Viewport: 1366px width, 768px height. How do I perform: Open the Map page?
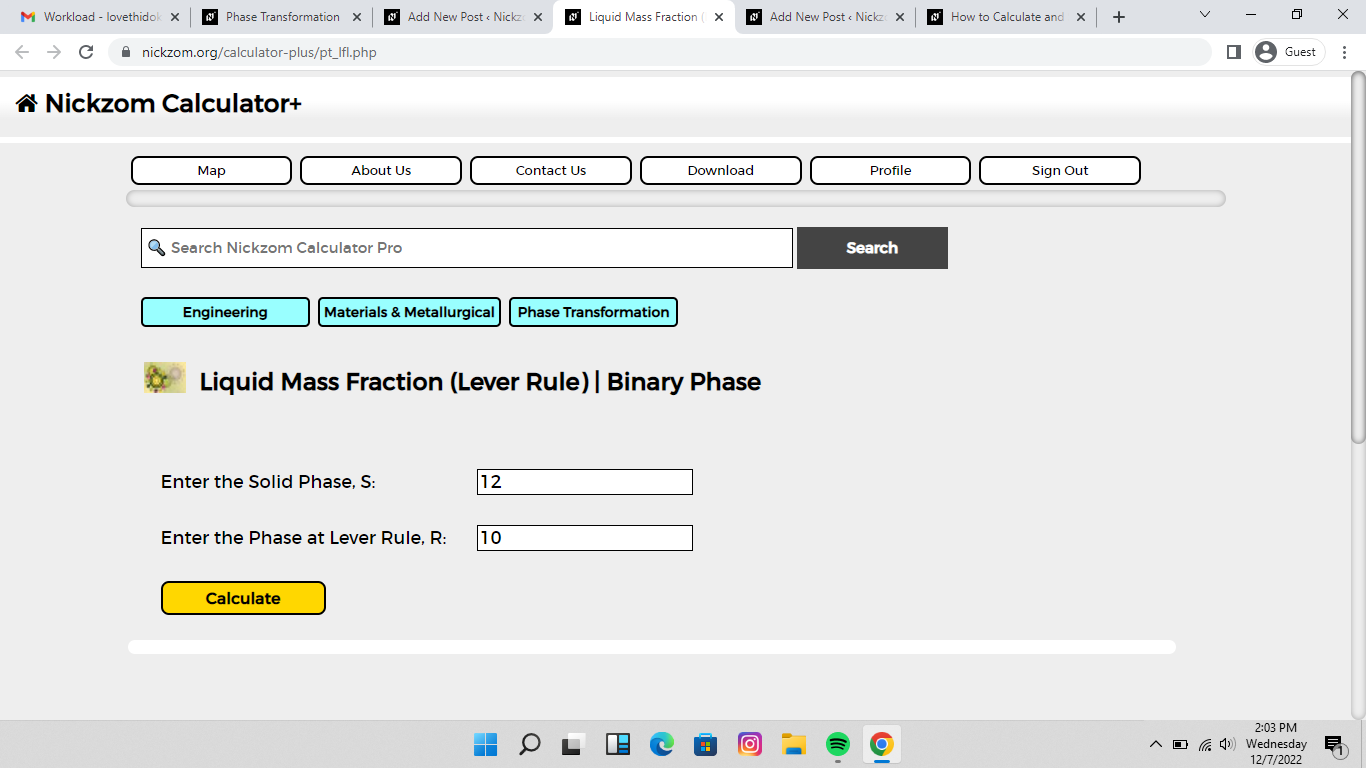(x=211, y=170)
